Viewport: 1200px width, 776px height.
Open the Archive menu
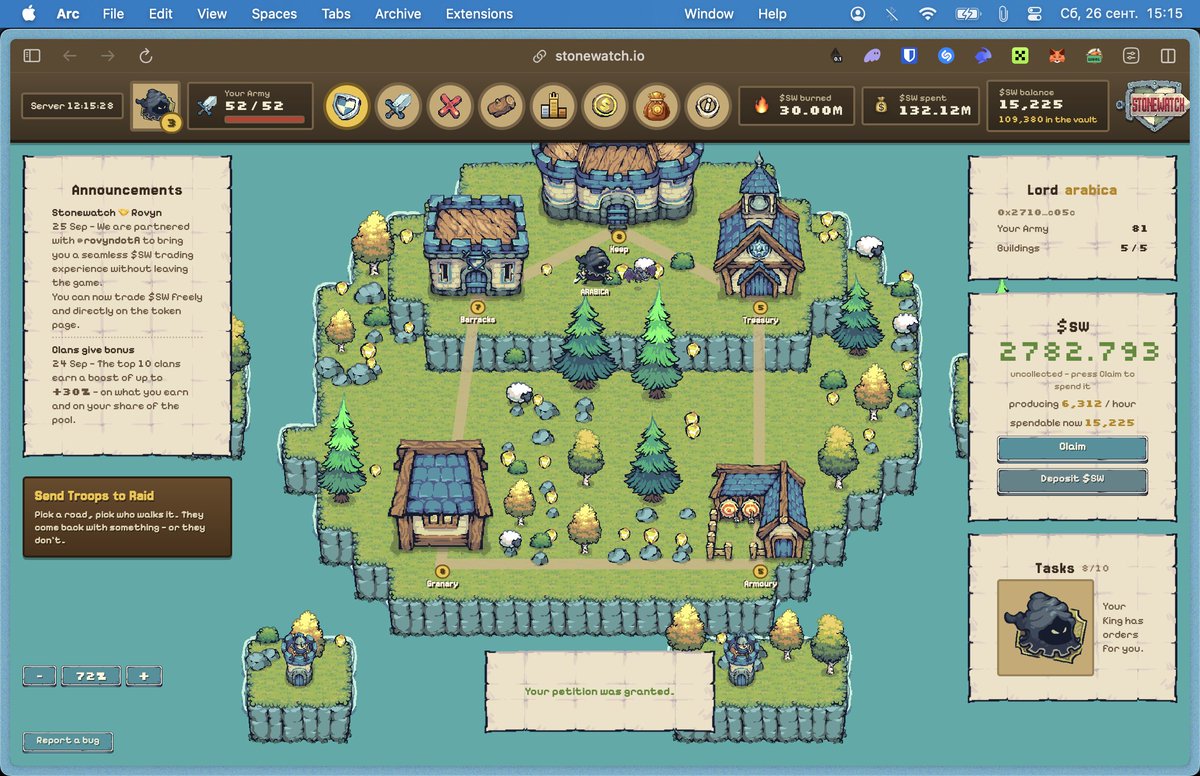coord(398,14)
